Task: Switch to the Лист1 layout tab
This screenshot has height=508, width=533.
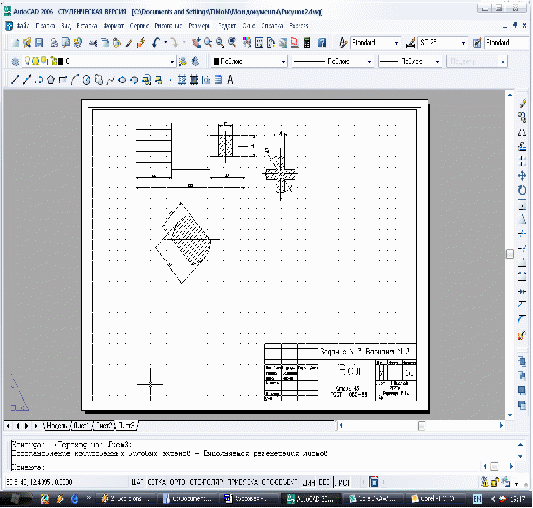Action: (81, 425)
